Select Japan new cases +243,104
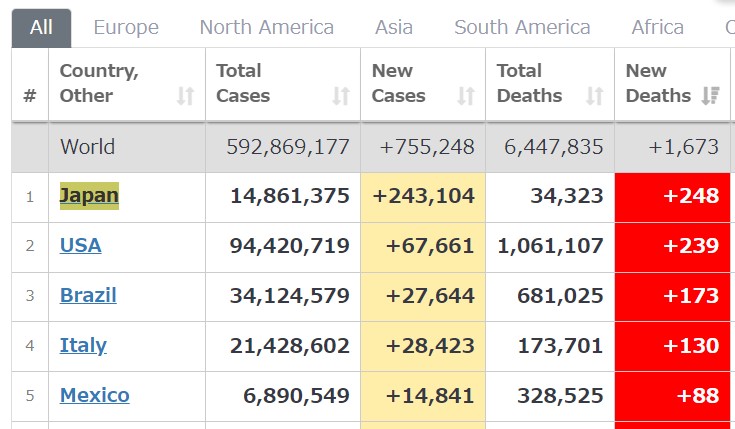Screen dimensions: 735x429 click(424, 196)
